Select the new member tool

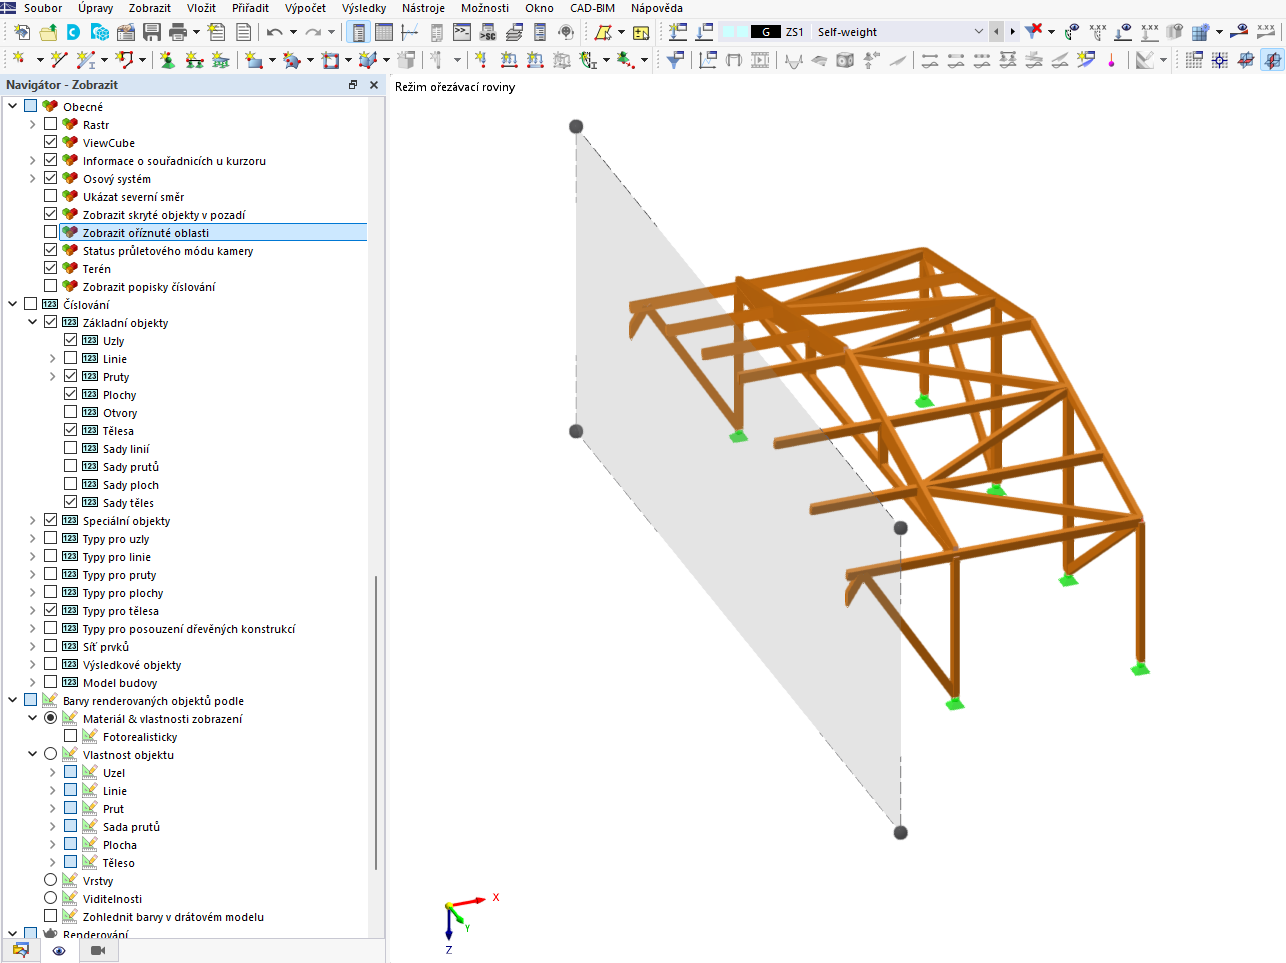click(x=86, y=60)
